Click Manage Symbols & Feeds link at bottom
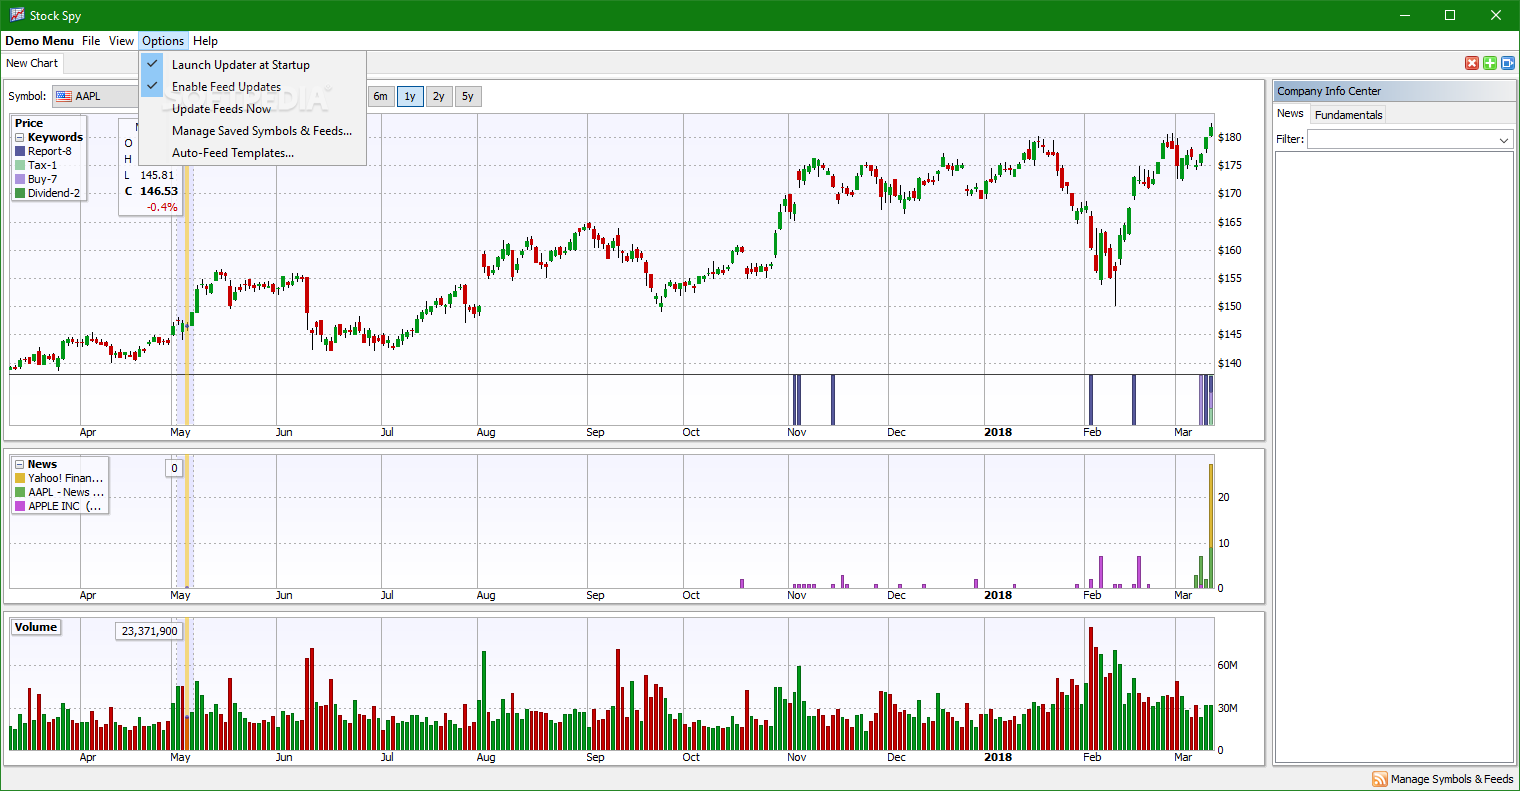This screenshot has height=791, width=1520. pos(1452,779)
